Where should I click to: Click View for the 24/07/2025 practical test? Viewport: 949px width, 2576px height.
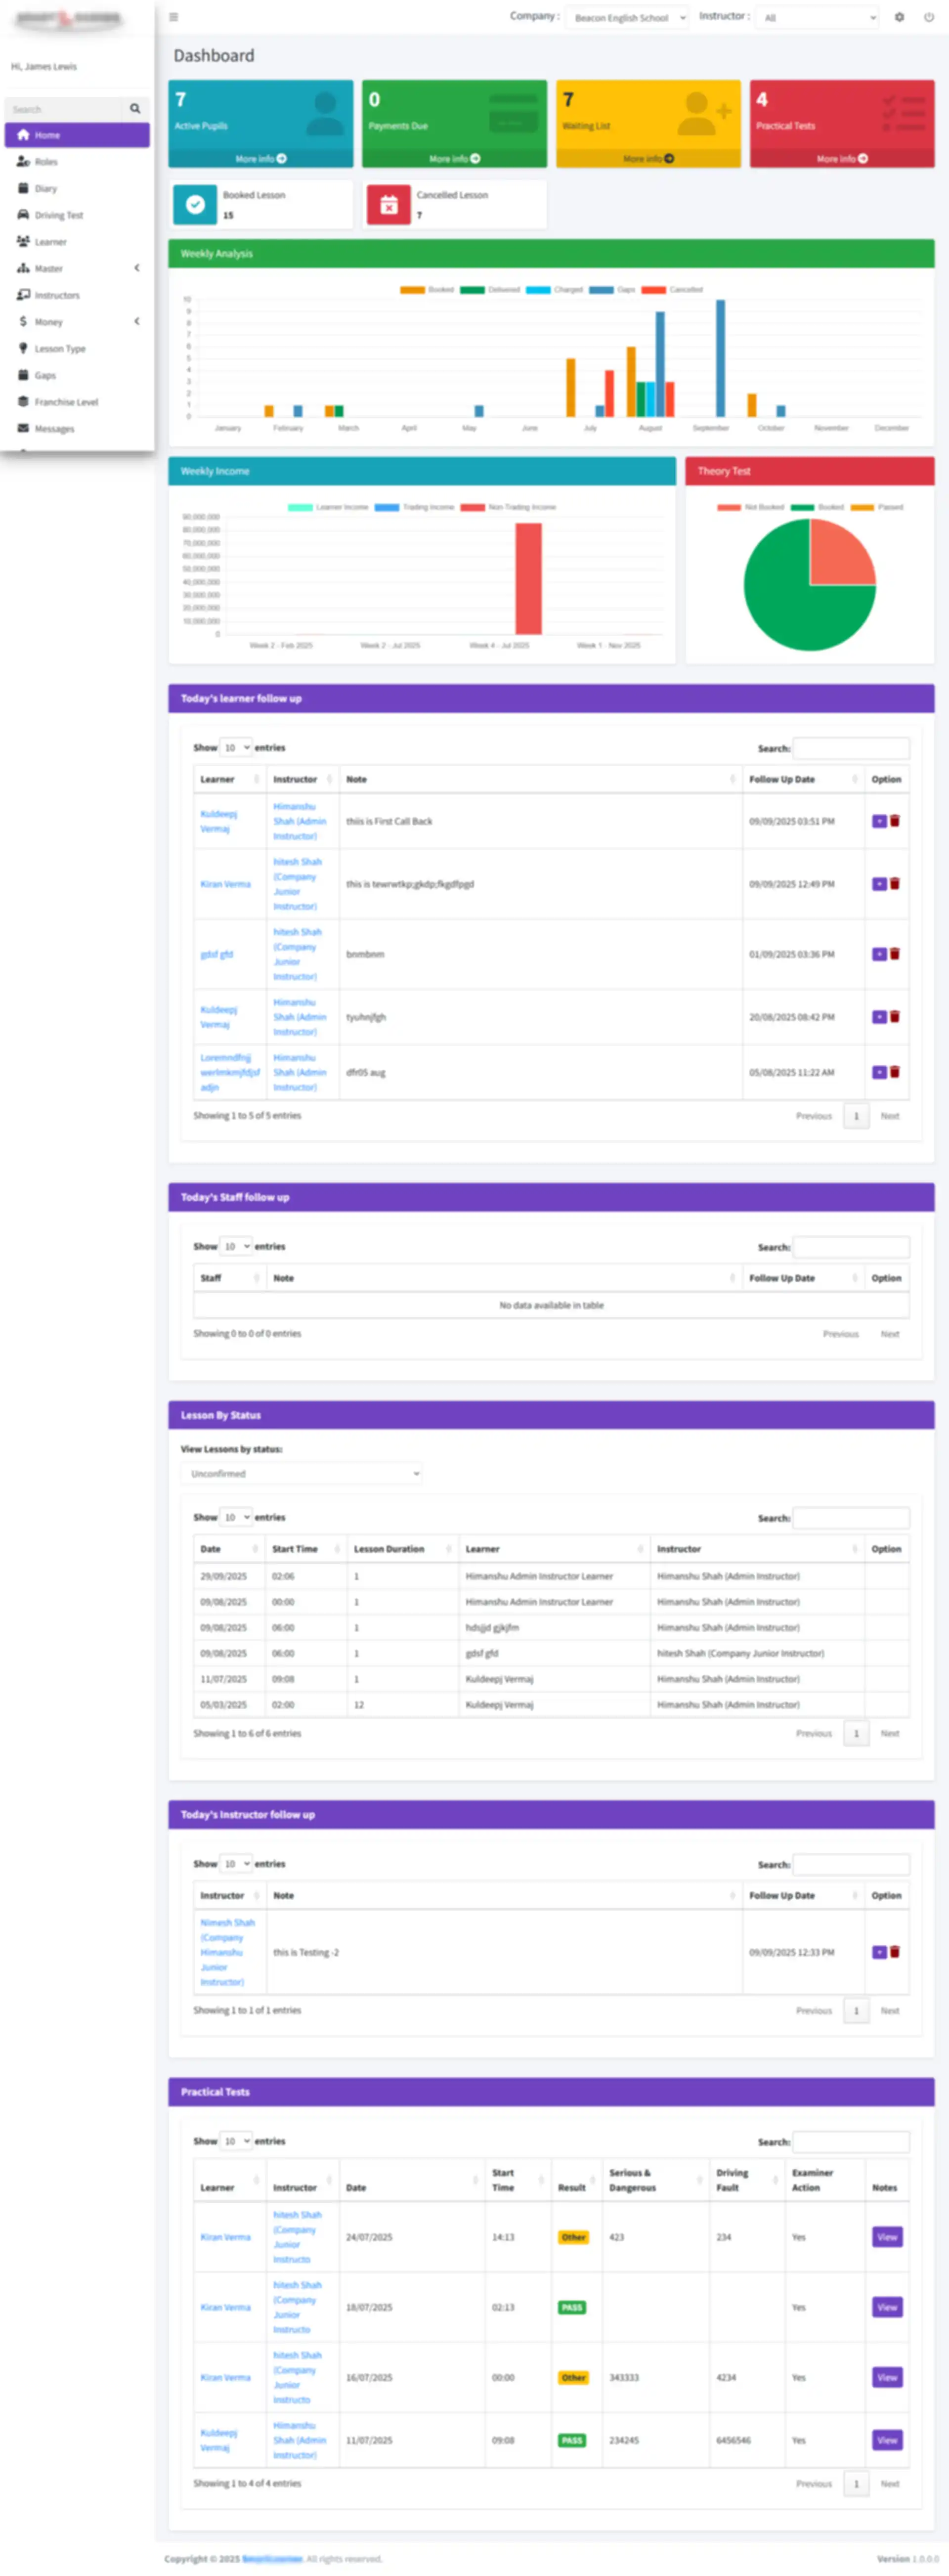886,2237
